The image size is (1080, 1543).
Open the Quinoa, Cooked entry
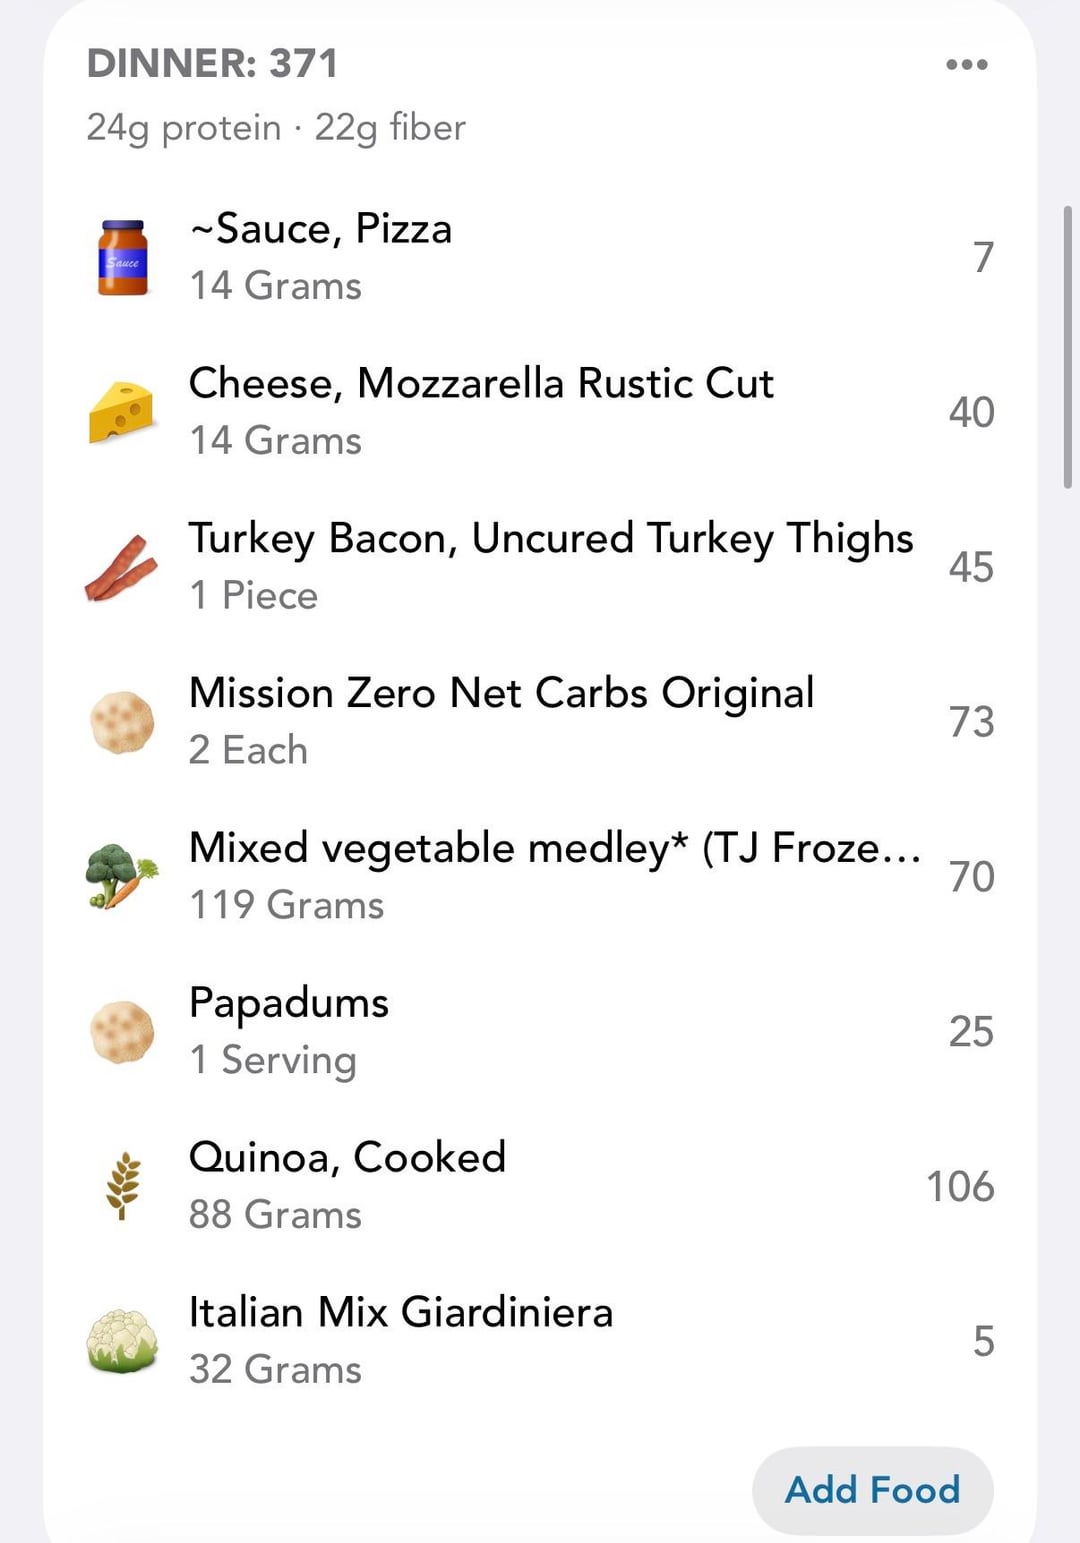(x=347, y=1158)
